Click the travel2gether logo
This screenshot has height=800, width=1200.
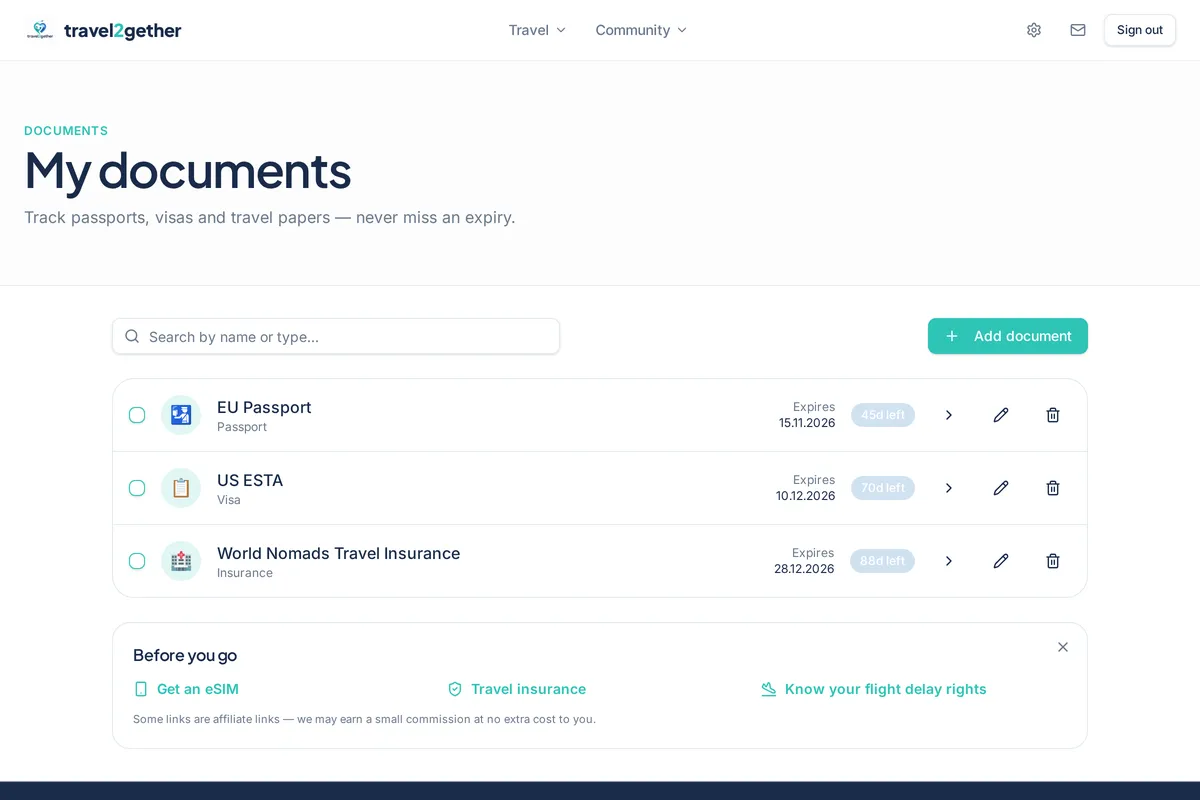coord(104,30)
